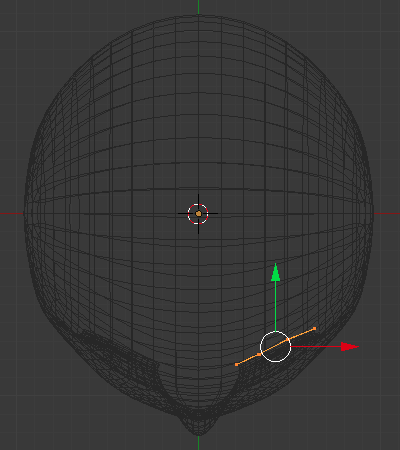Click the red X-axis gizmo arrow
The height and width of the screenshot is (450, 400).
tap(349, 347)
